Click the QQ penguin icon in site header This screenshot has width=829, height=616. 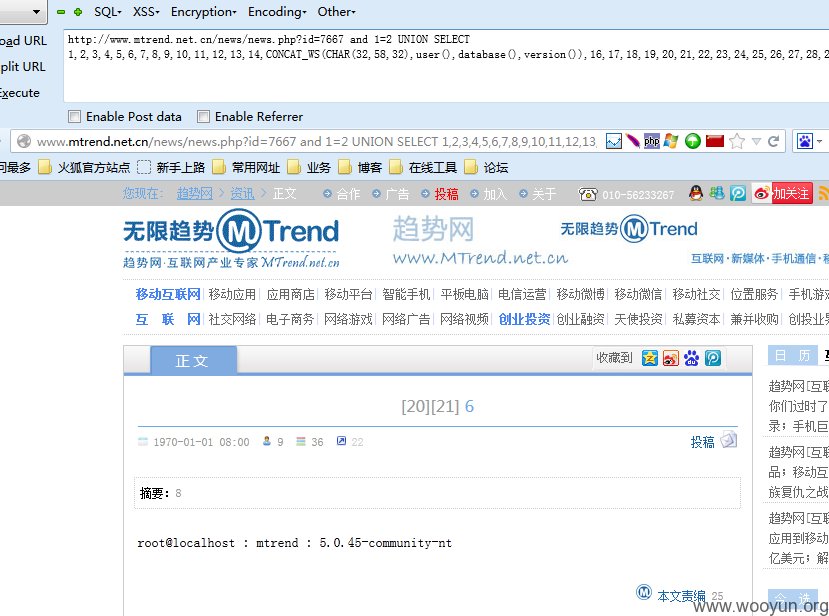696,194
